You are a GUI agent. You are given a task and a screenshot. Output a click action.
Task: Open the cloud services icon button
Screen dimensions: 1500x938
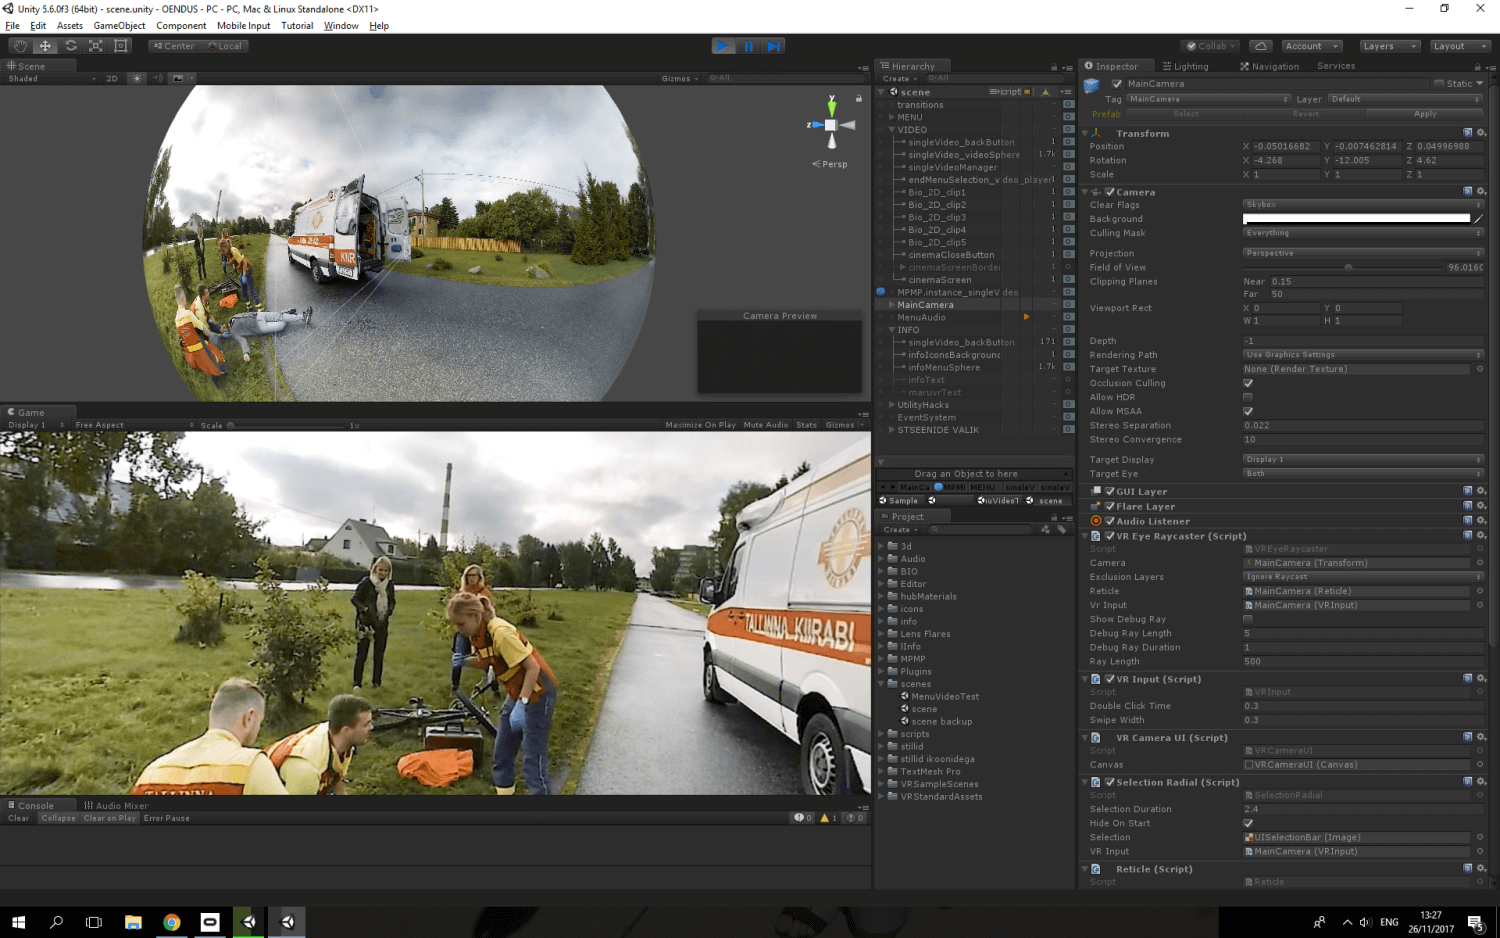coord(1261,46)
